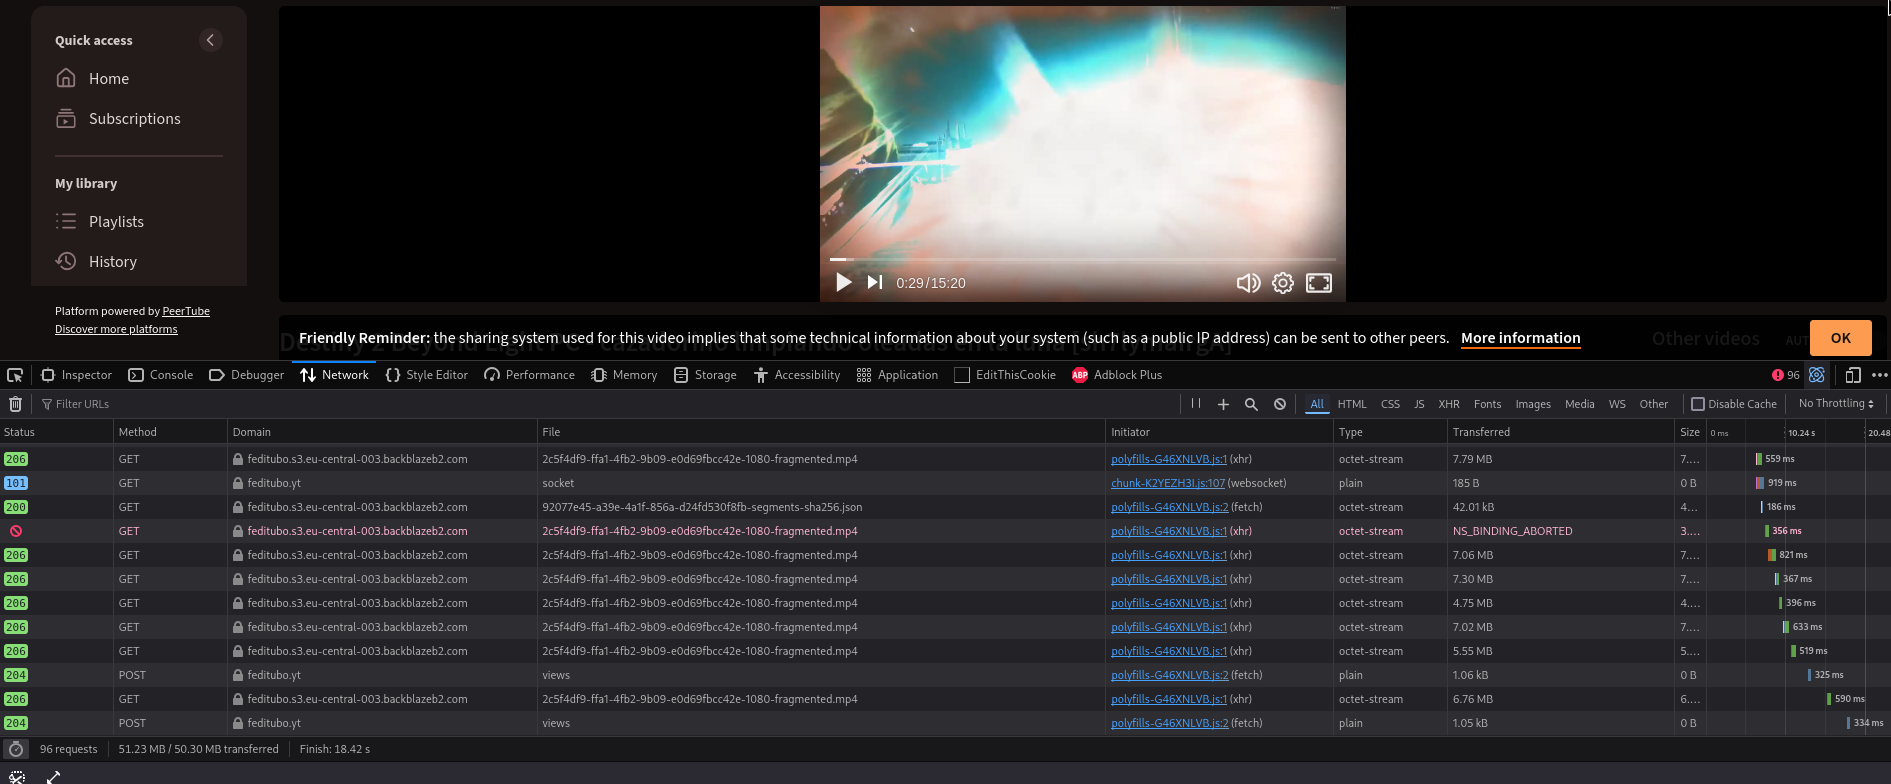This screenshot has height=784, width=1891.
Task: Switch to the Inspector tab
Action: [76, 375]
